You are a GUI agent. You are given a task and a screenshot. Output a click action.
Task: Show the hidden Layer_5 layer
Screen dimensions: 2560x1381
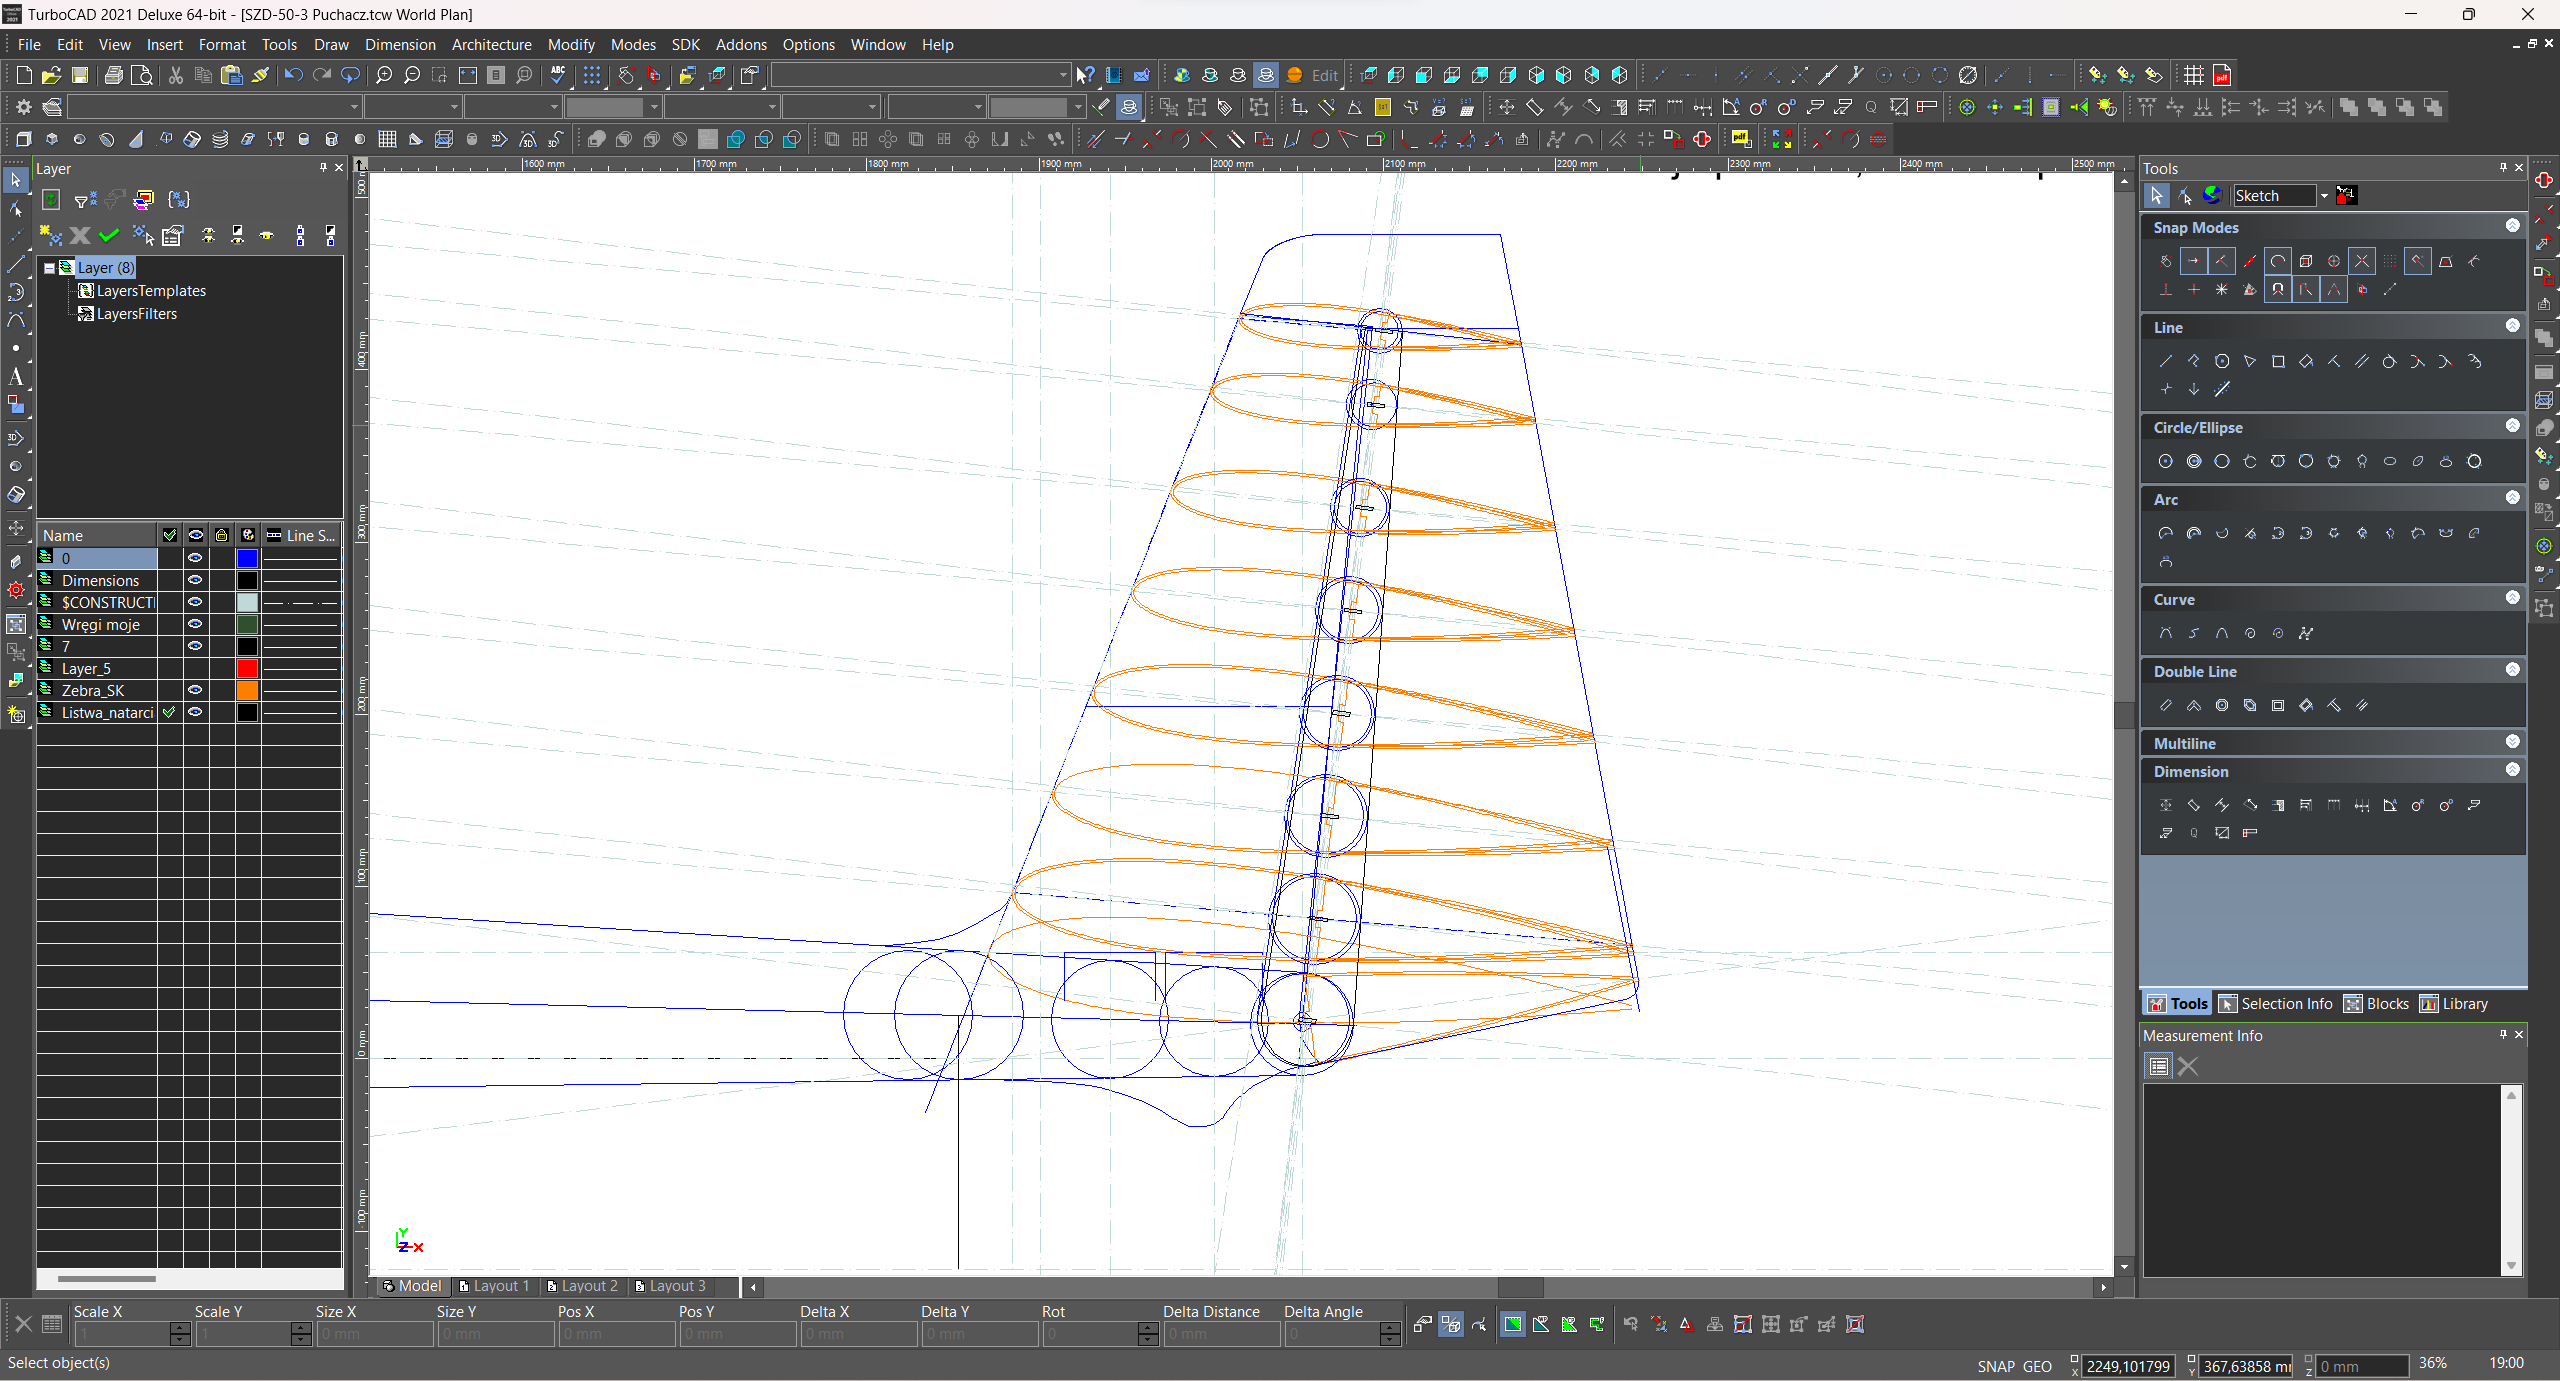pos(196,668)
